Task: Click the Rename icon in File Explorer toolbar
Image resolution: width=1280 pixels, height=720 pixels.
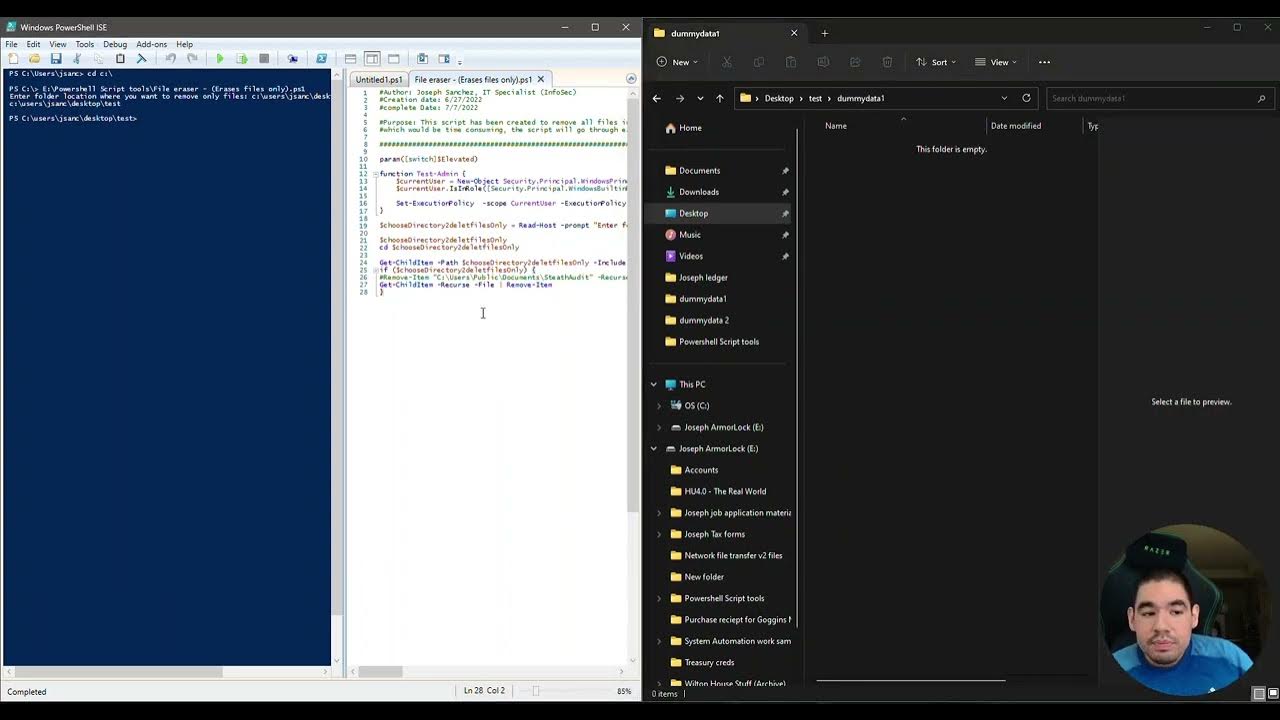Action: point(823,62)
